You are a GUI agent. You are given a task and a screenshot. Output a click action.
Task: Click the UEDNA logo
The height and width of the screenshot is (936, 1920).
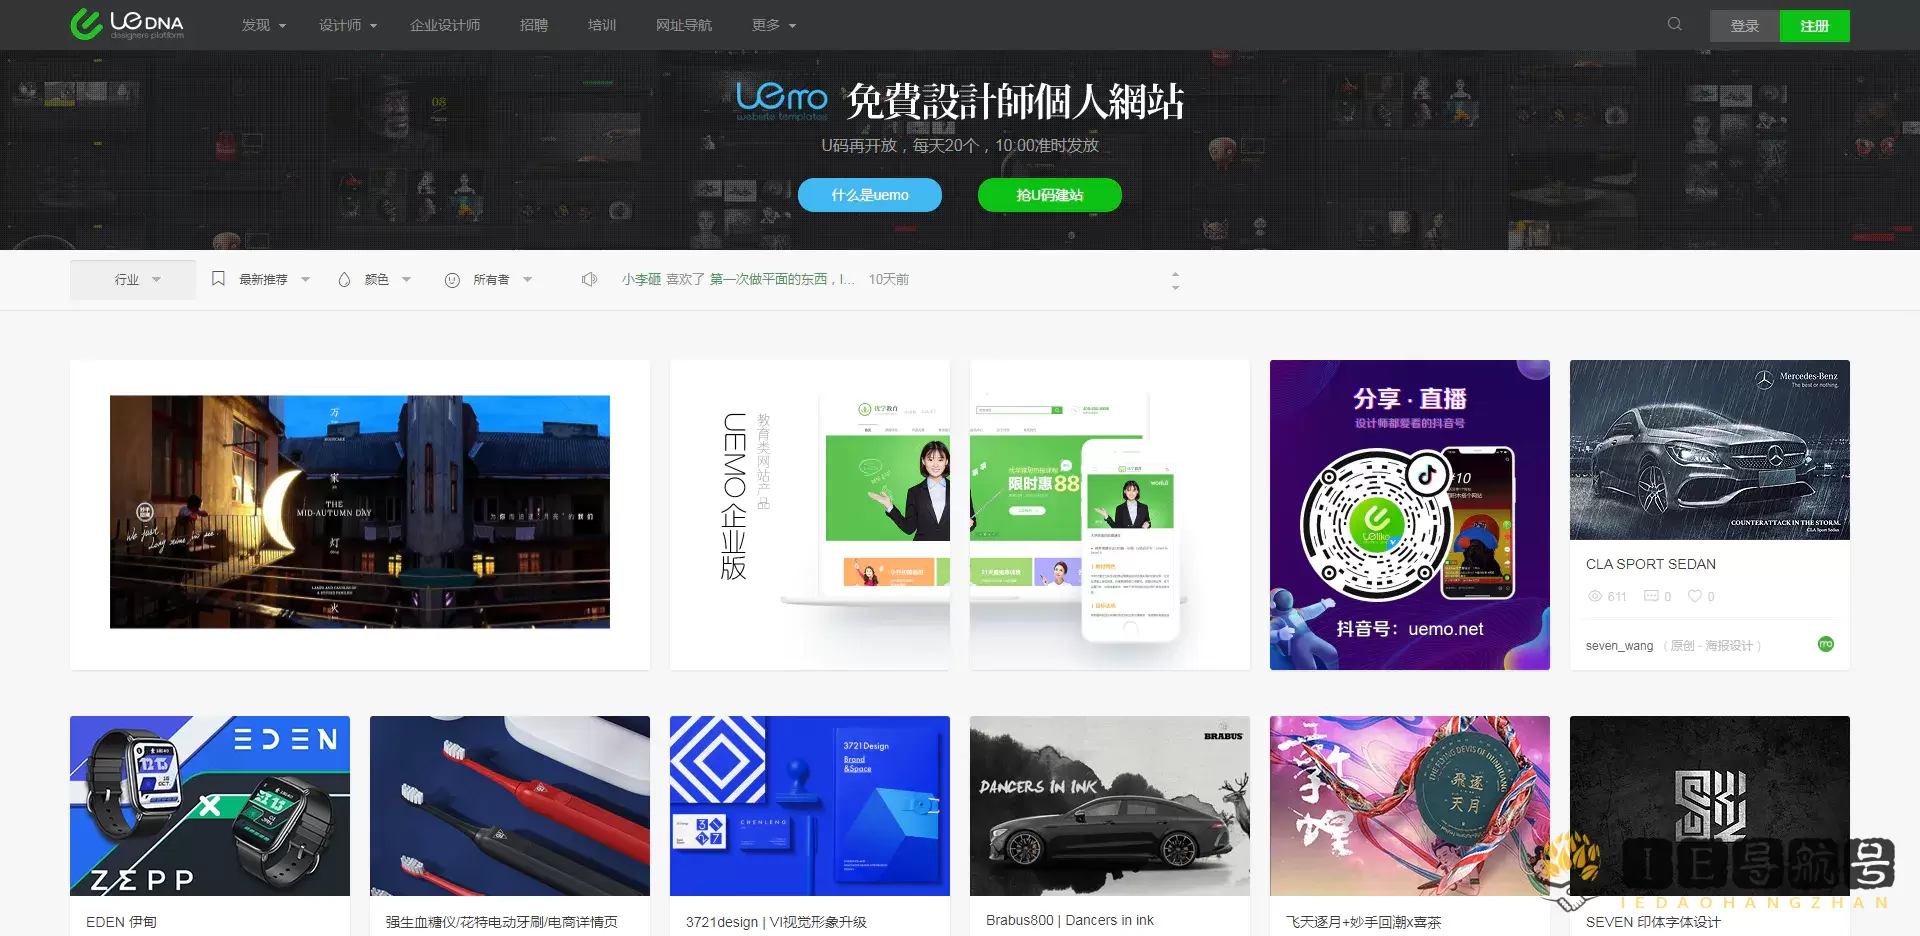127,24
